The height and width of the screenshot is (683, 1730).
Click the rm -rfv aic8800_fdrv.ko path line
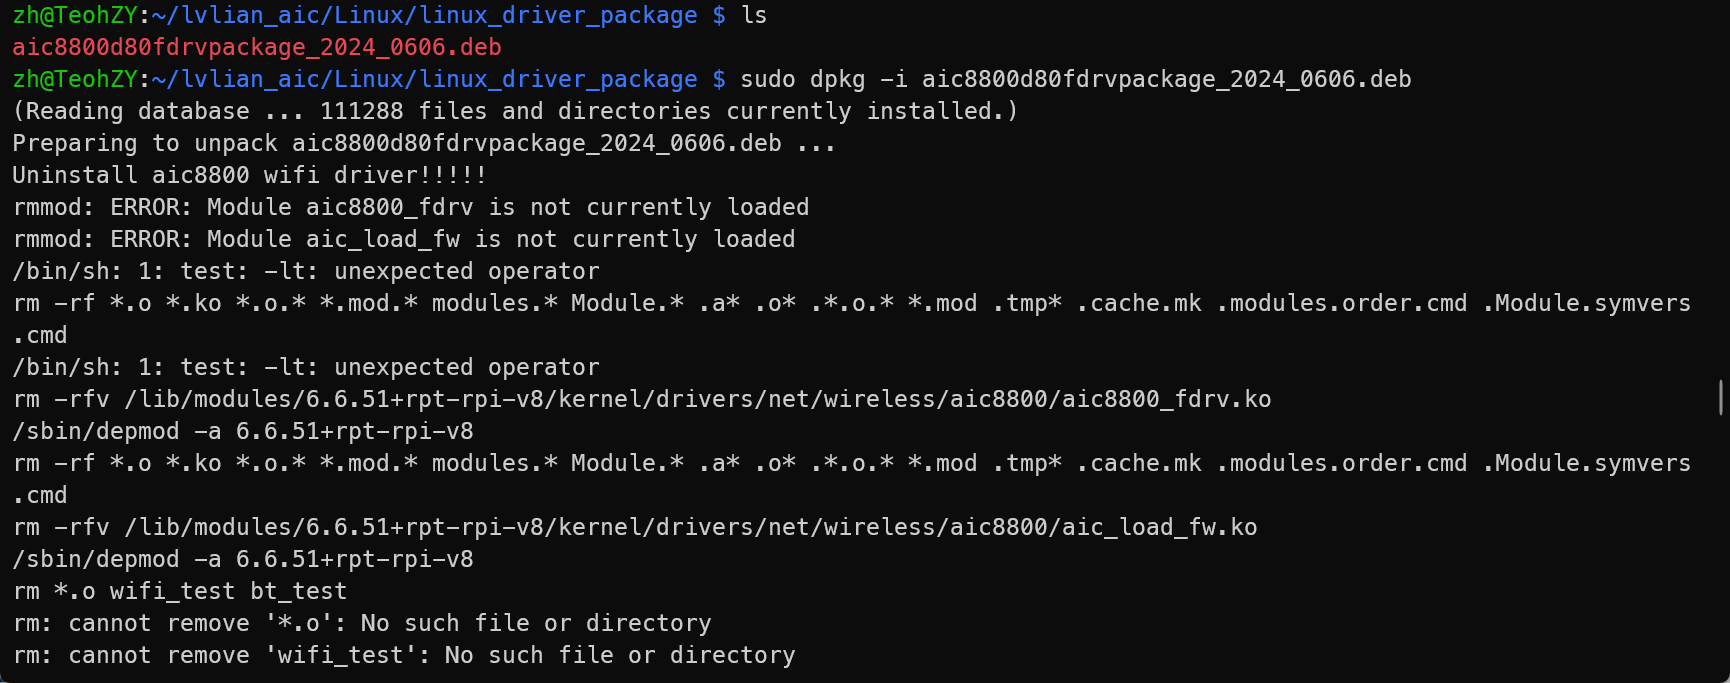[x=642, y=400]
